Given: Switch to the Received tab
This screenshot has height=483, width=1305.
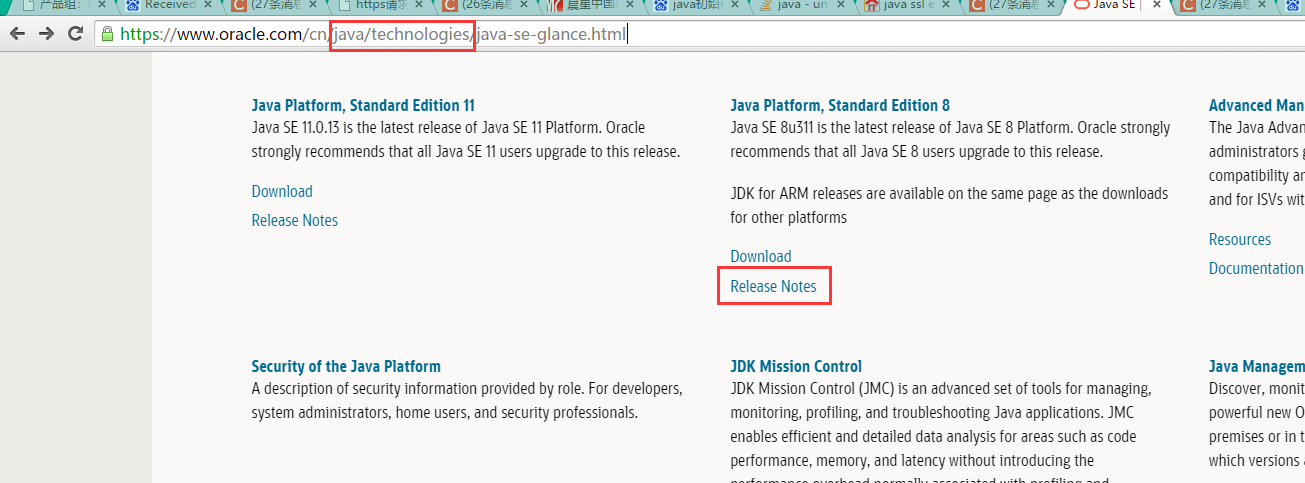Looking at the screenshot, I should pos(168,5).
